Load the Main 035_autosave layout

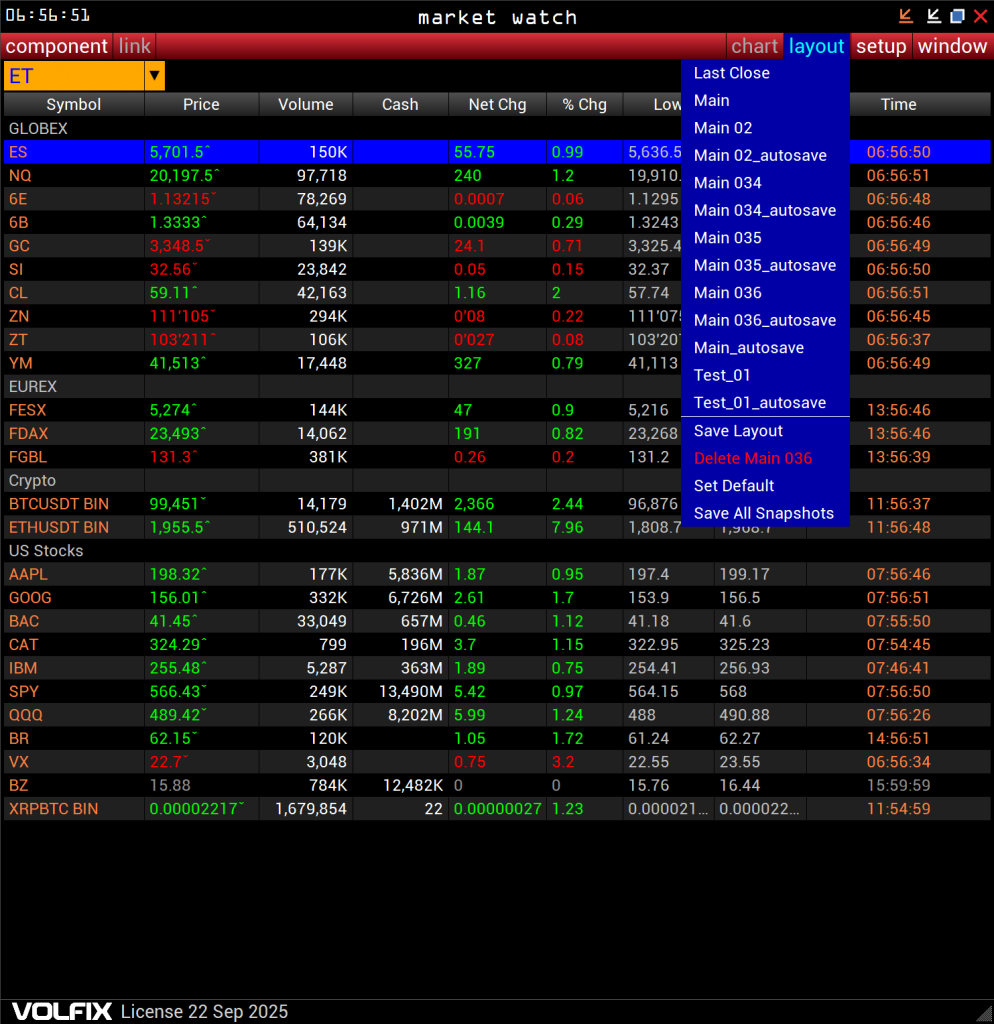point(765,265)
